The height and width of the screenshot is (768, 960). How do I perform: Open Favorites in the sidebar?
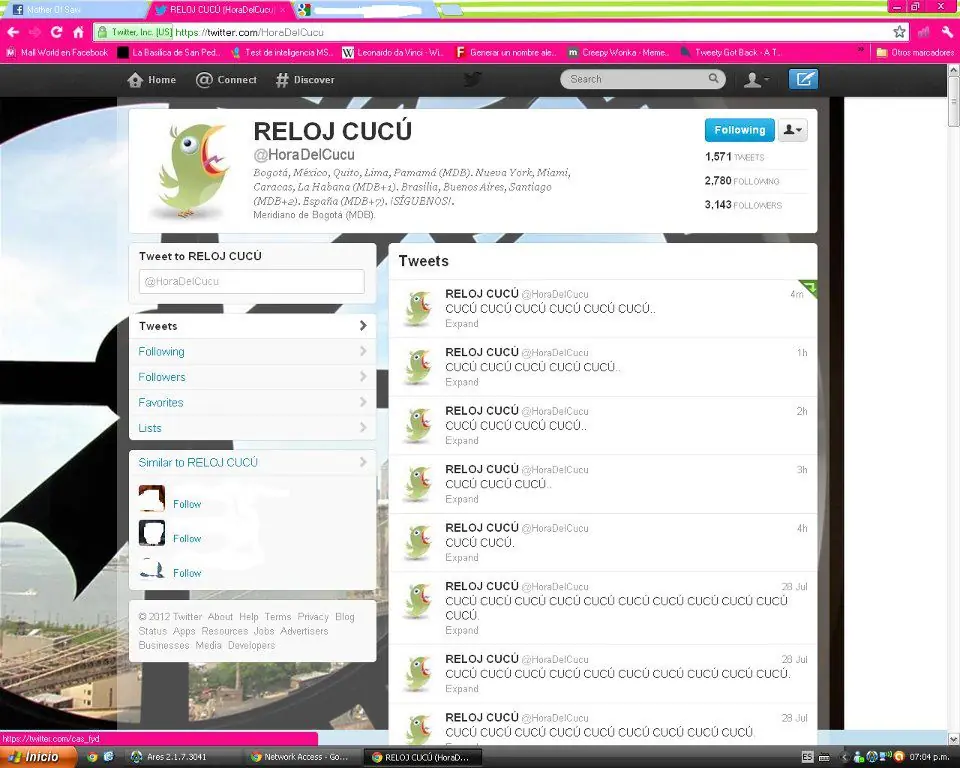click(252, 402)
